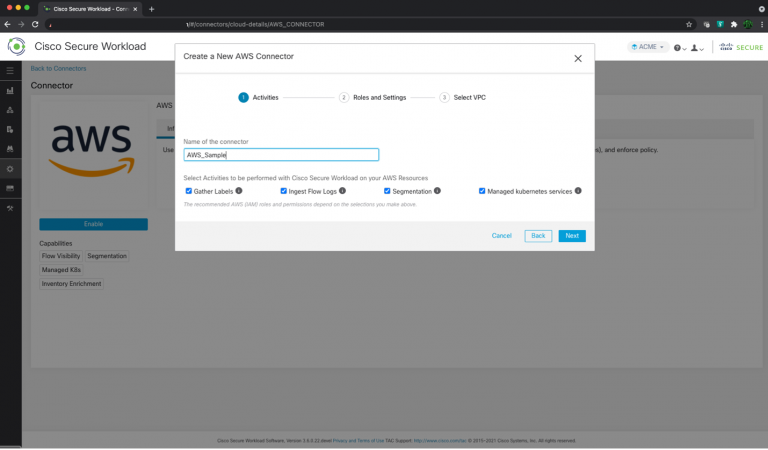Click info icon next to Segmentation
Screen dimensions: 768x450
click(438, 190)
